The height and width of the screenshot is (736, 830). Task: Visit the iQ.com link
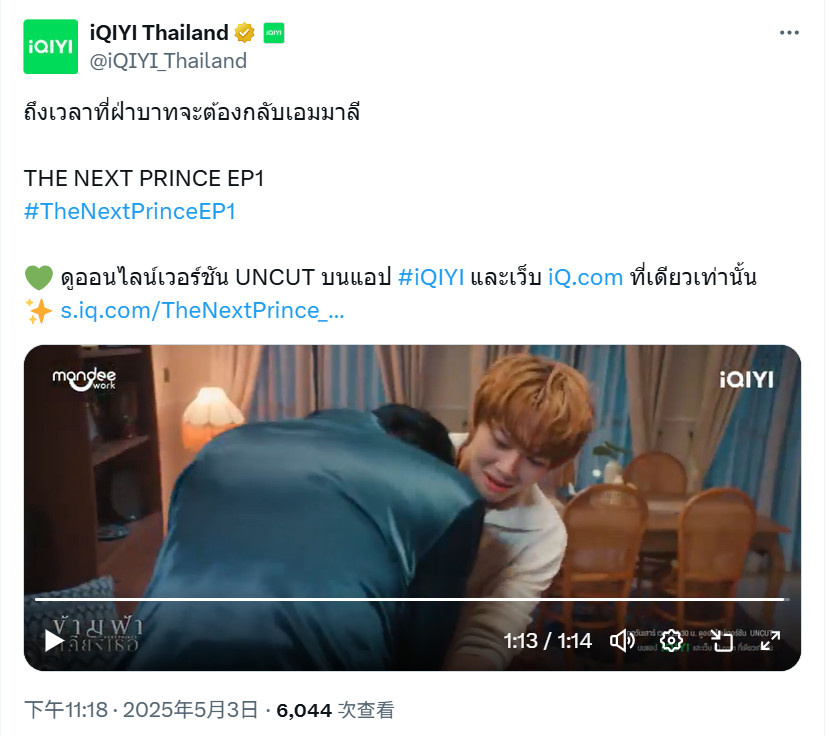[585, 277]
